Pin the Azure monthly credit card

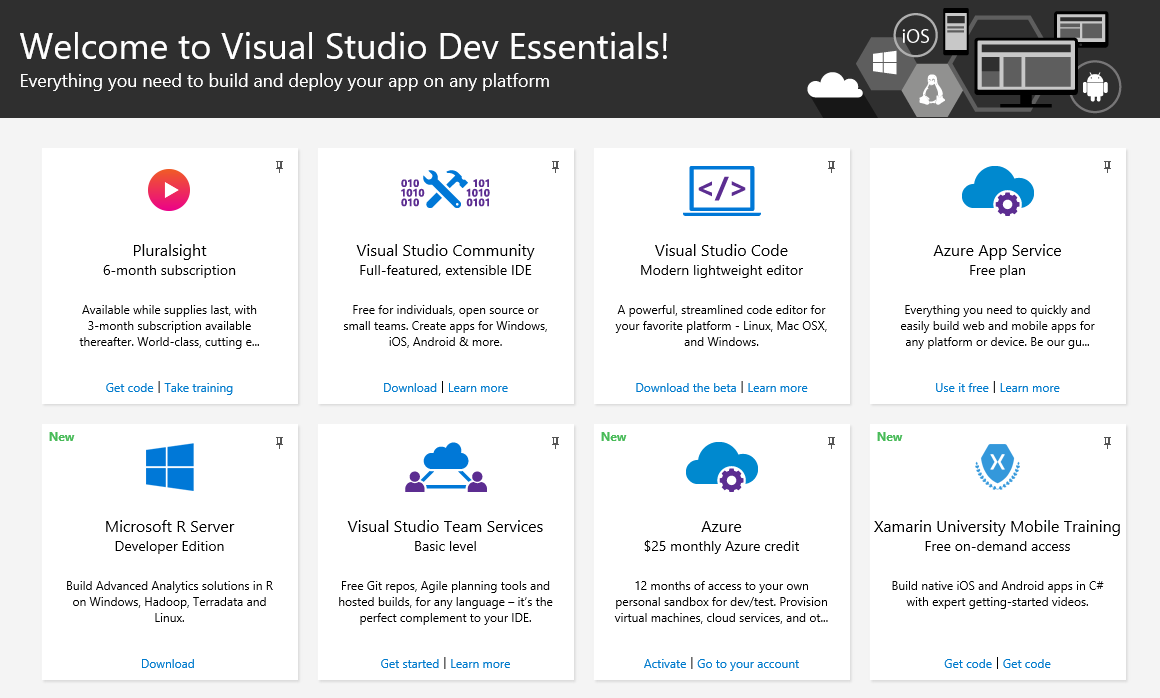coord(832,442)
